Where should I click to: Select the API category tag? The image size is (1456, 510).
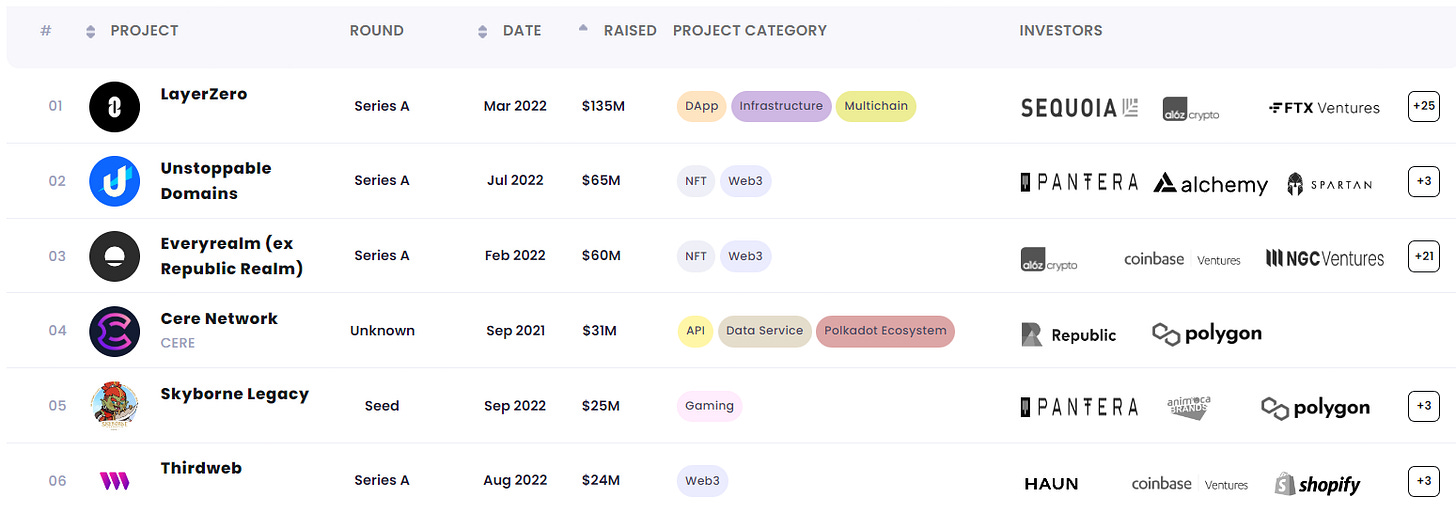pos(695,331)
